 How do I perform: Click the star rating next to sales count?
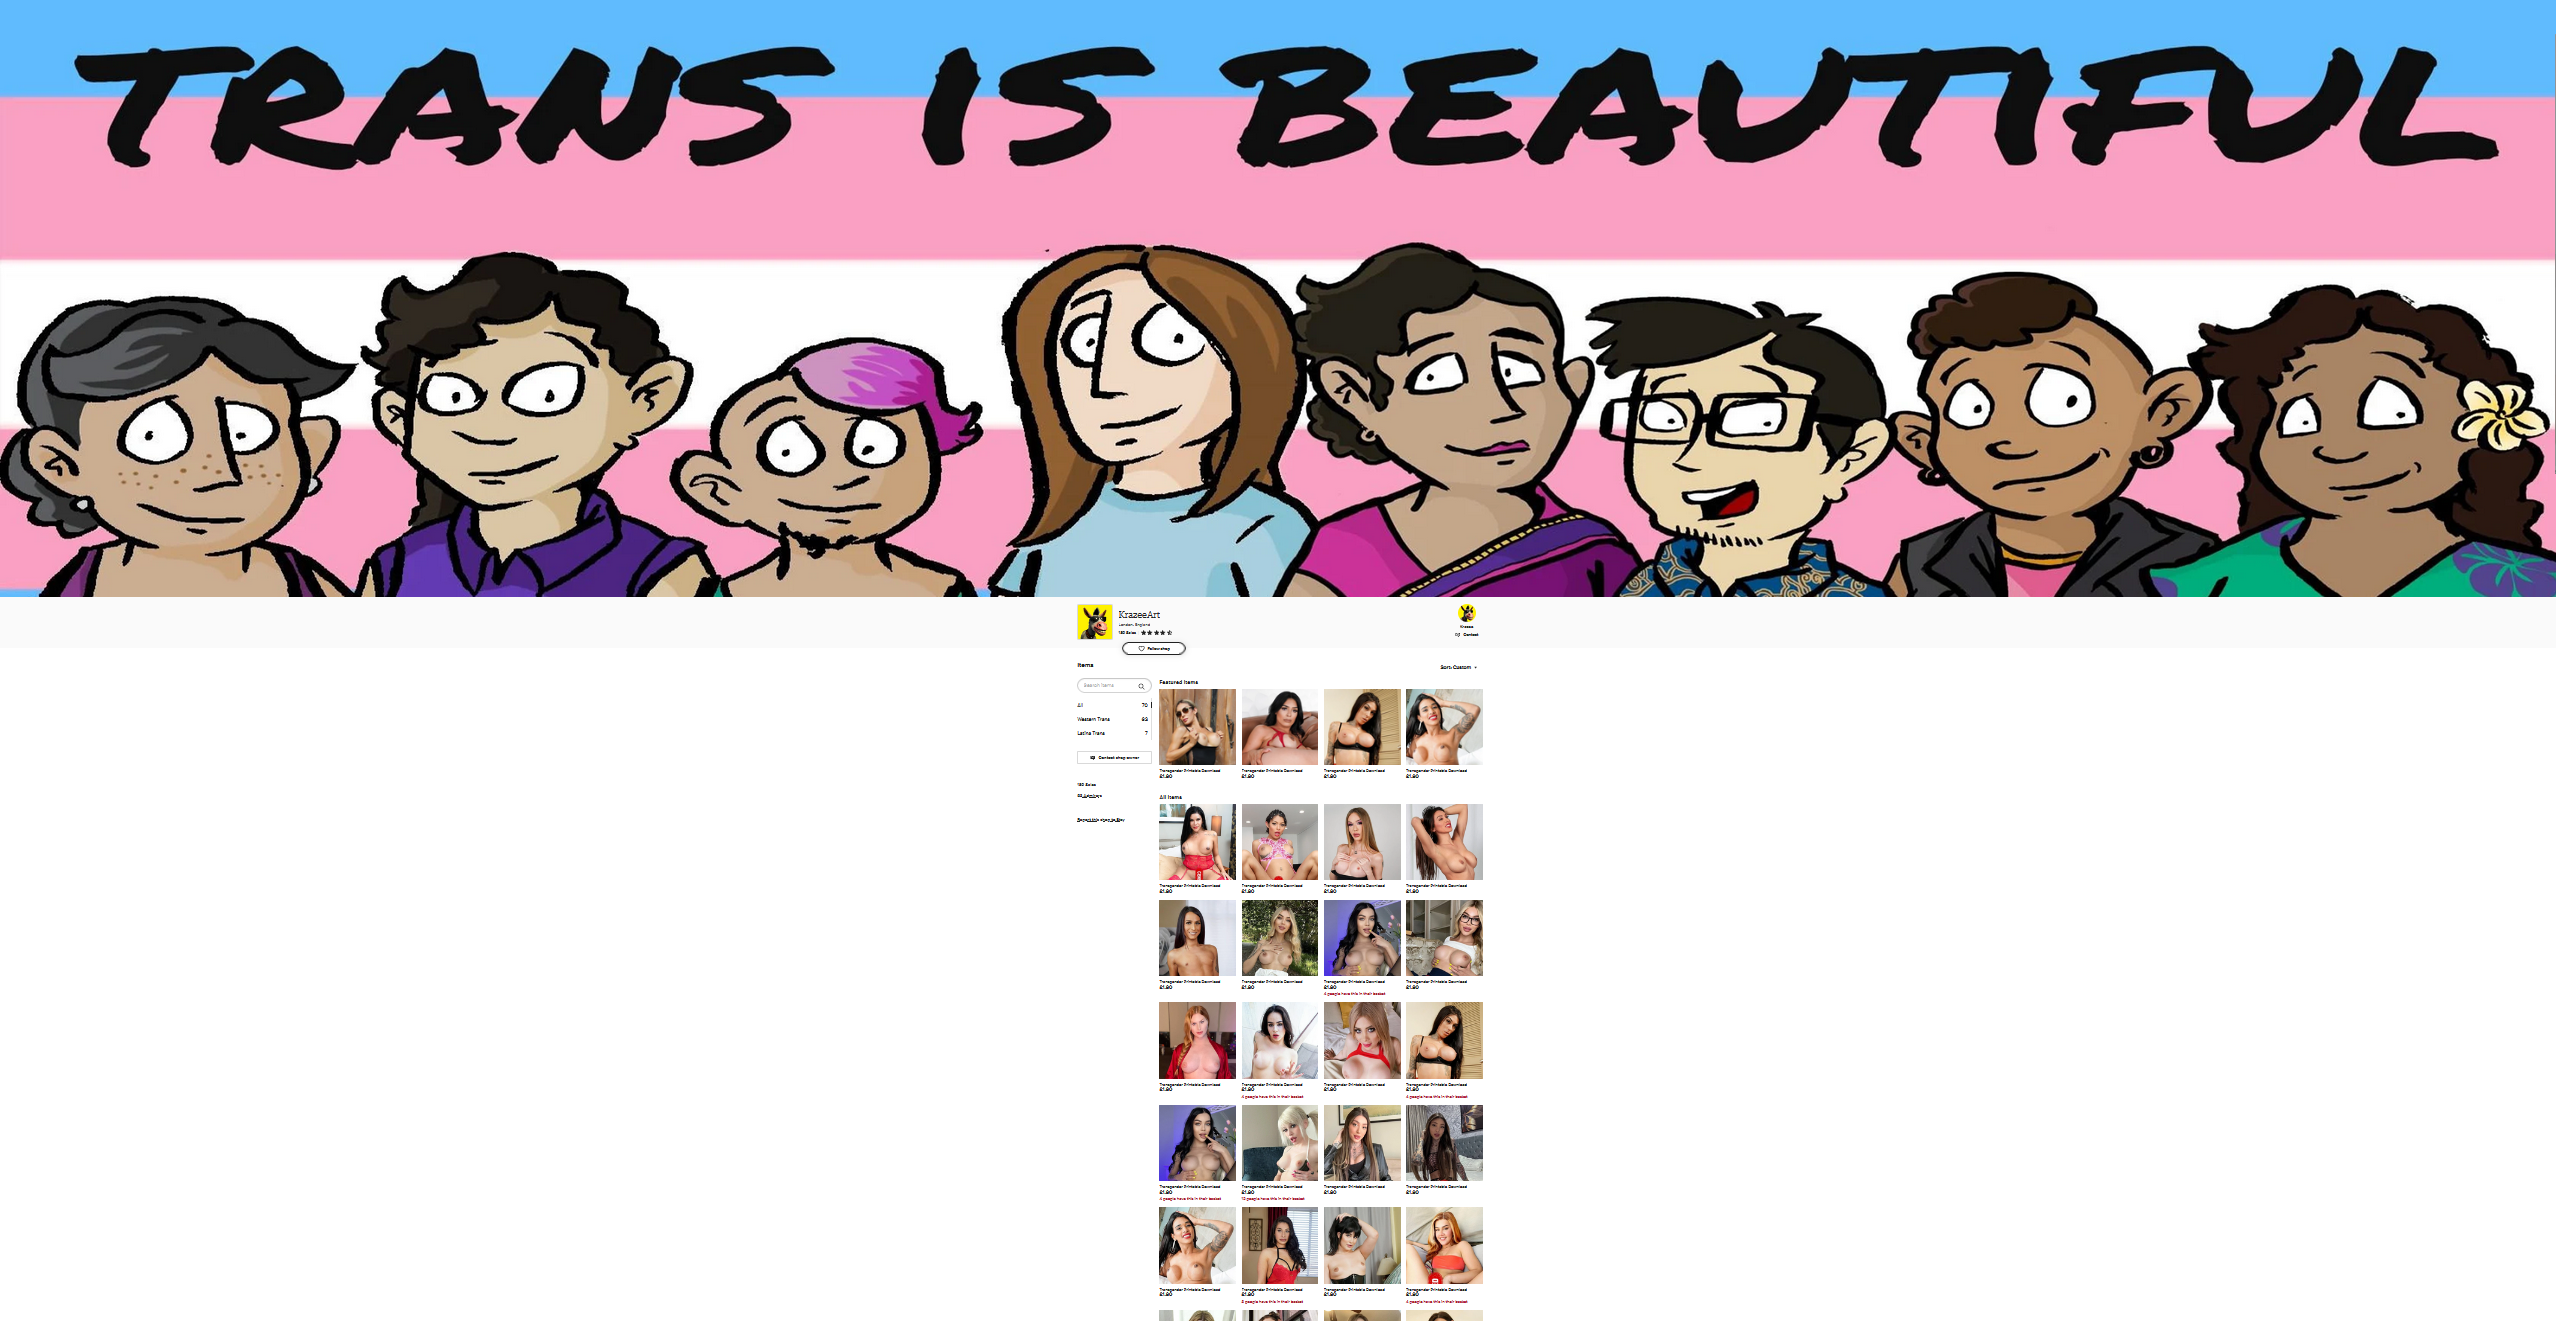point(1156,633)
